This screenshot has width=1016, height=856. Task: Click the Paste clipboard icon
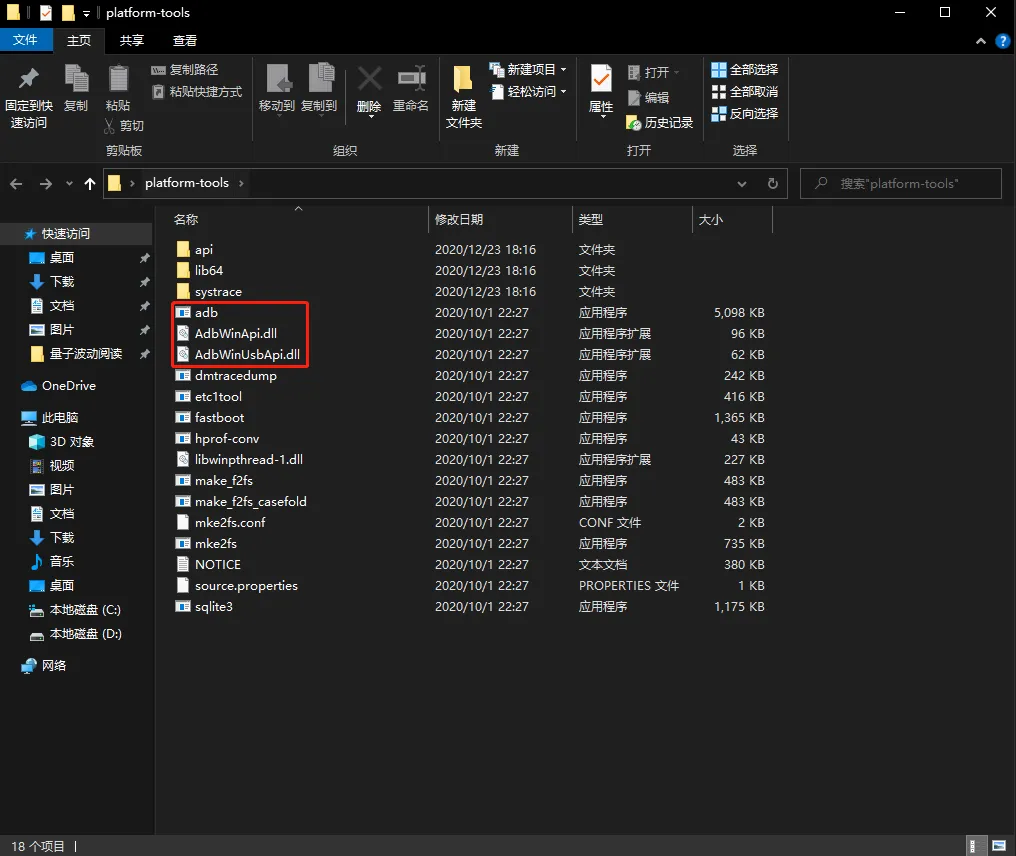pyautogui.click(x=118, y=79)
